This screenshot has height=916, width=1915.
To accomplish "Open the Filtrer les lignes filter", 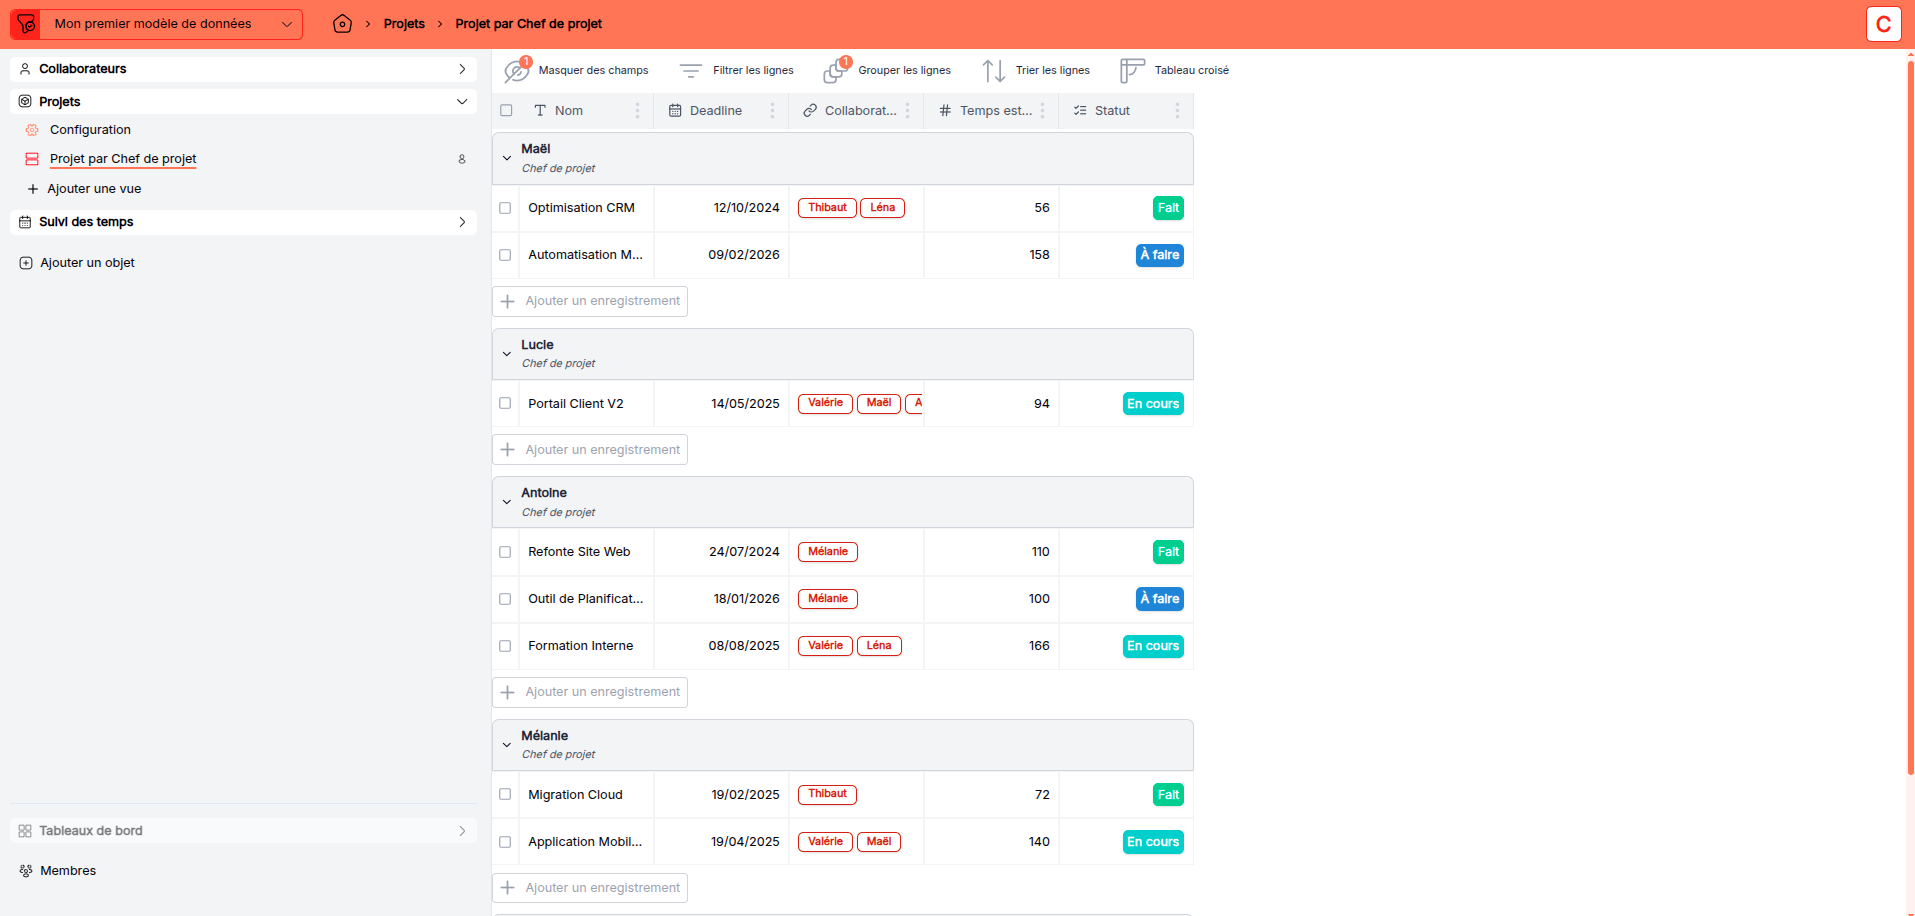I will 691,70.
